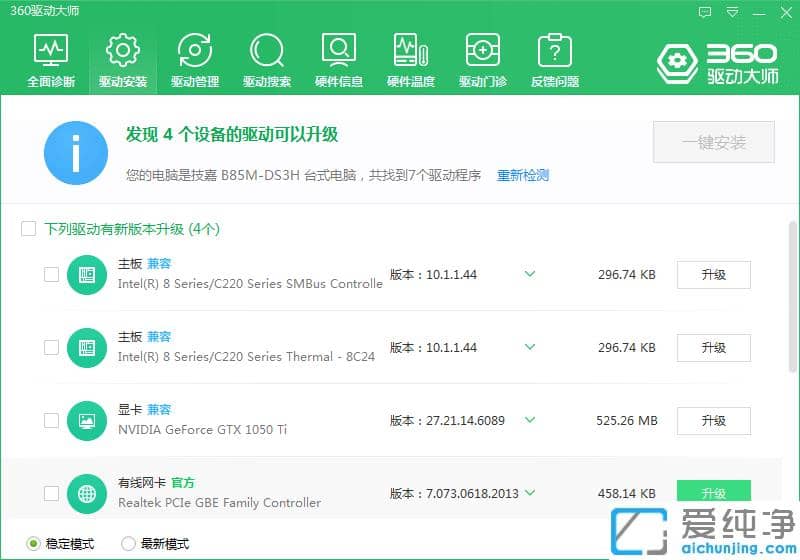Click the text Realtek PCIe GBE Family Controller
This screenshot has height=560, width=800.
(x=219, y=503)
